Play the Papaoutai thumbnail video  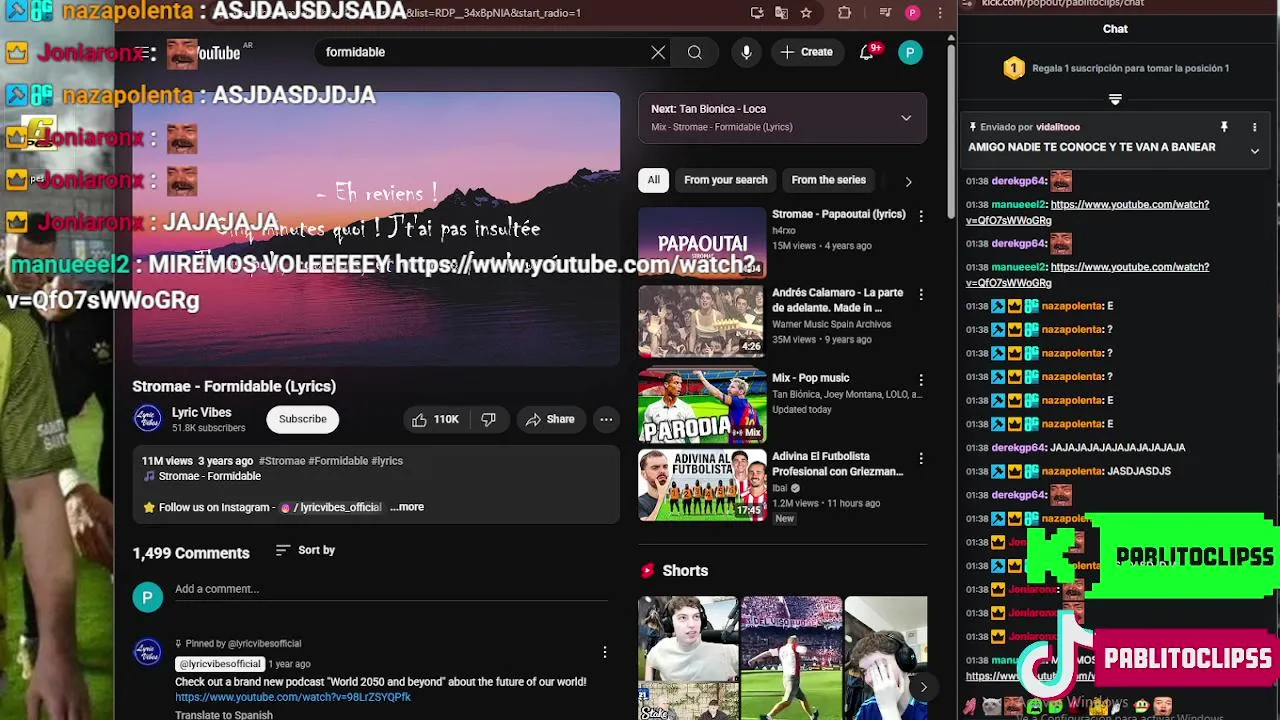(702, 241)
